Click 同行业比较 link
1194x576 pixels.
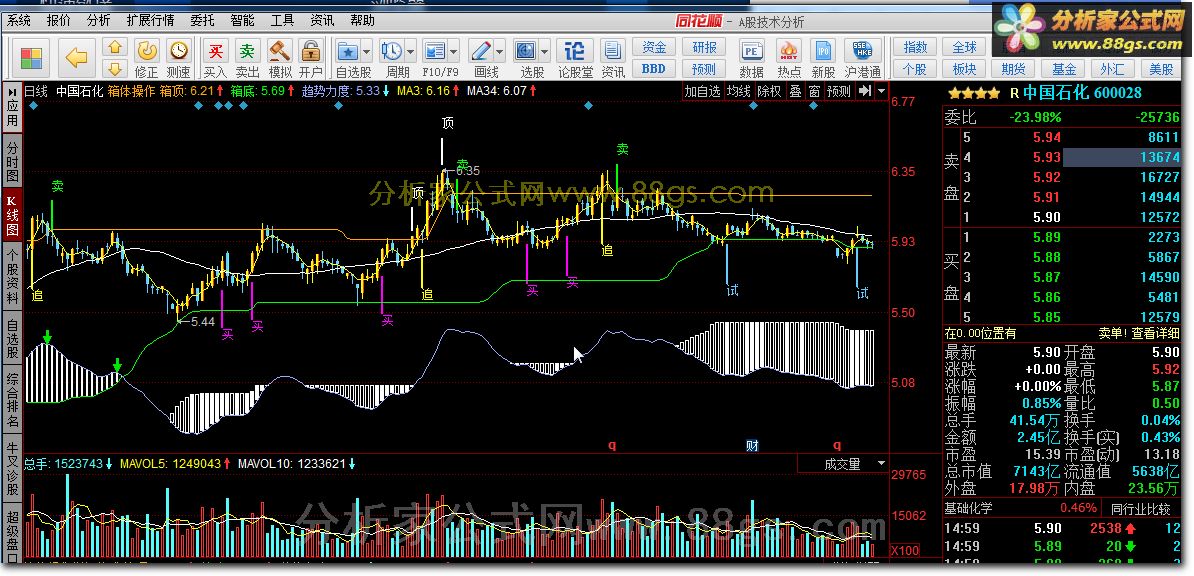(1141, 508)
